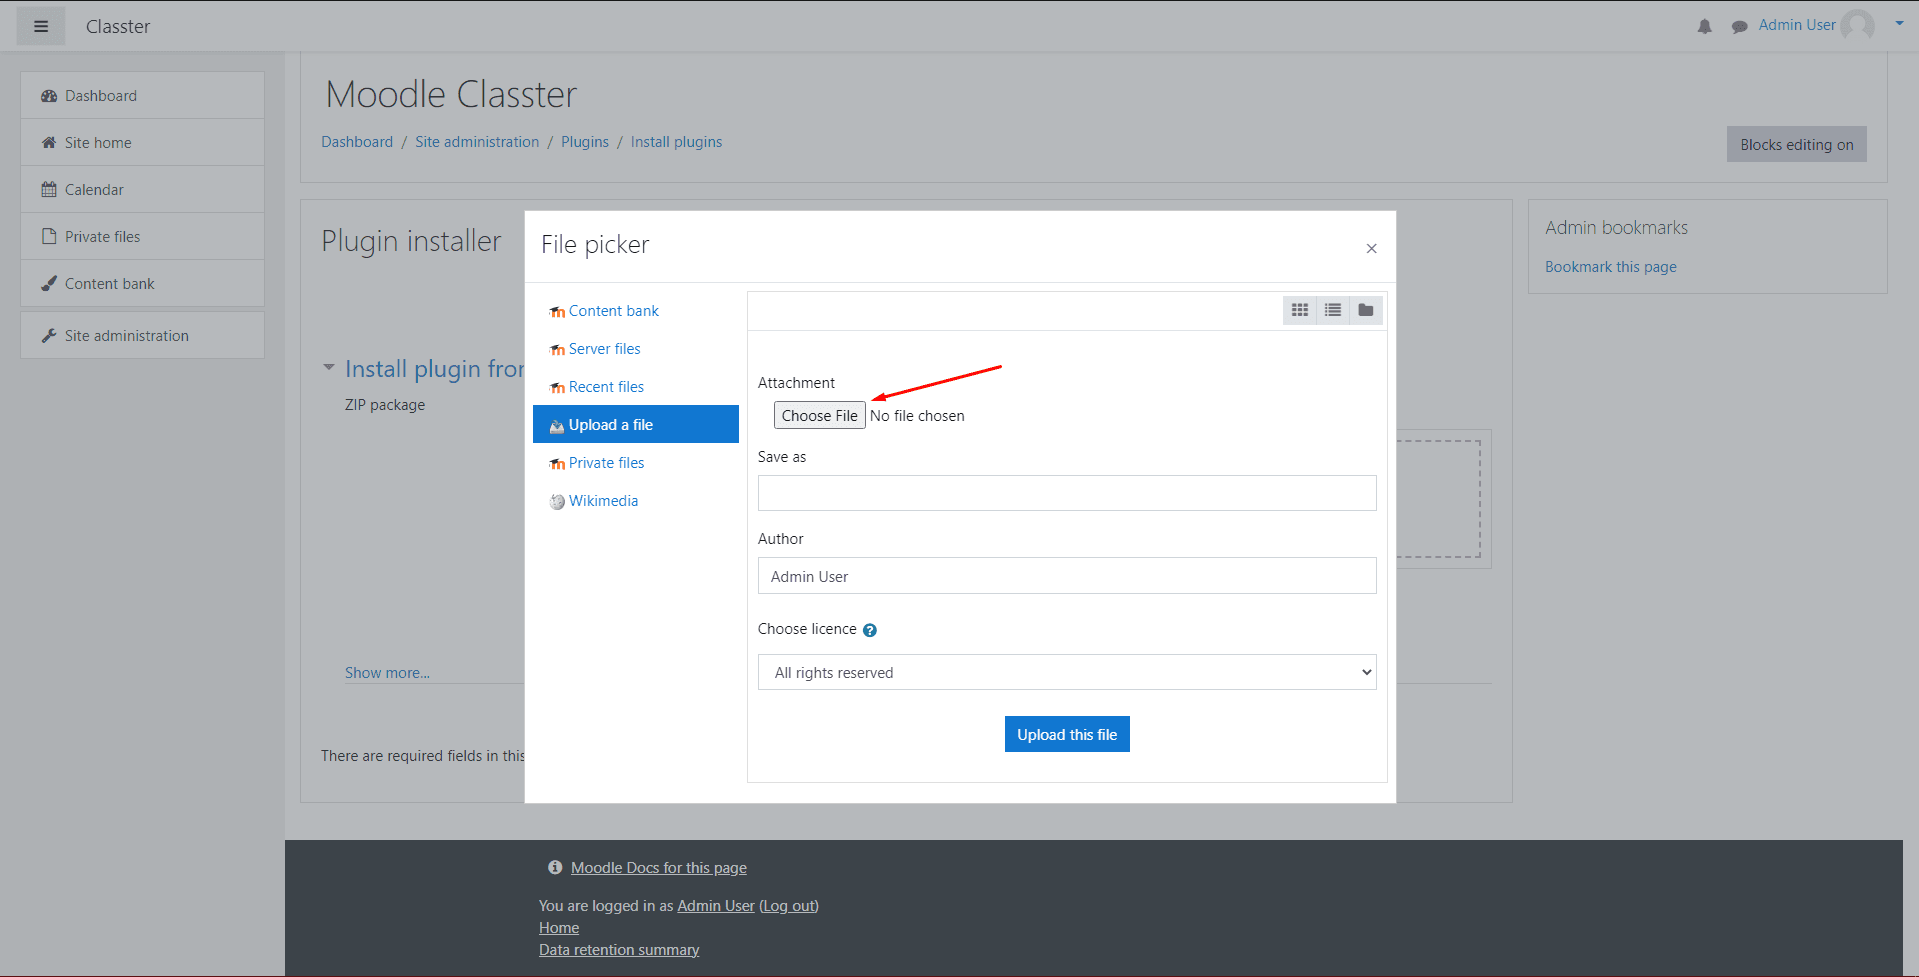Click 'No file chosen' text
The width and height of the screenshot is (1919, 977).
(917, 416)
